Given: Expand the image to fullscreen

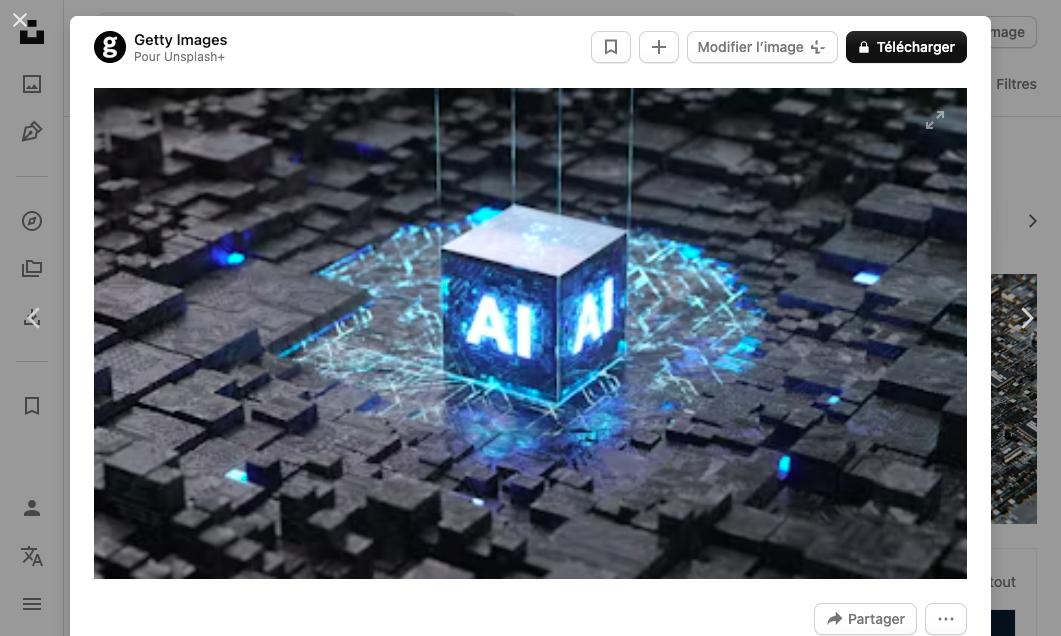Looking at the screenshot, I should 935,120.
